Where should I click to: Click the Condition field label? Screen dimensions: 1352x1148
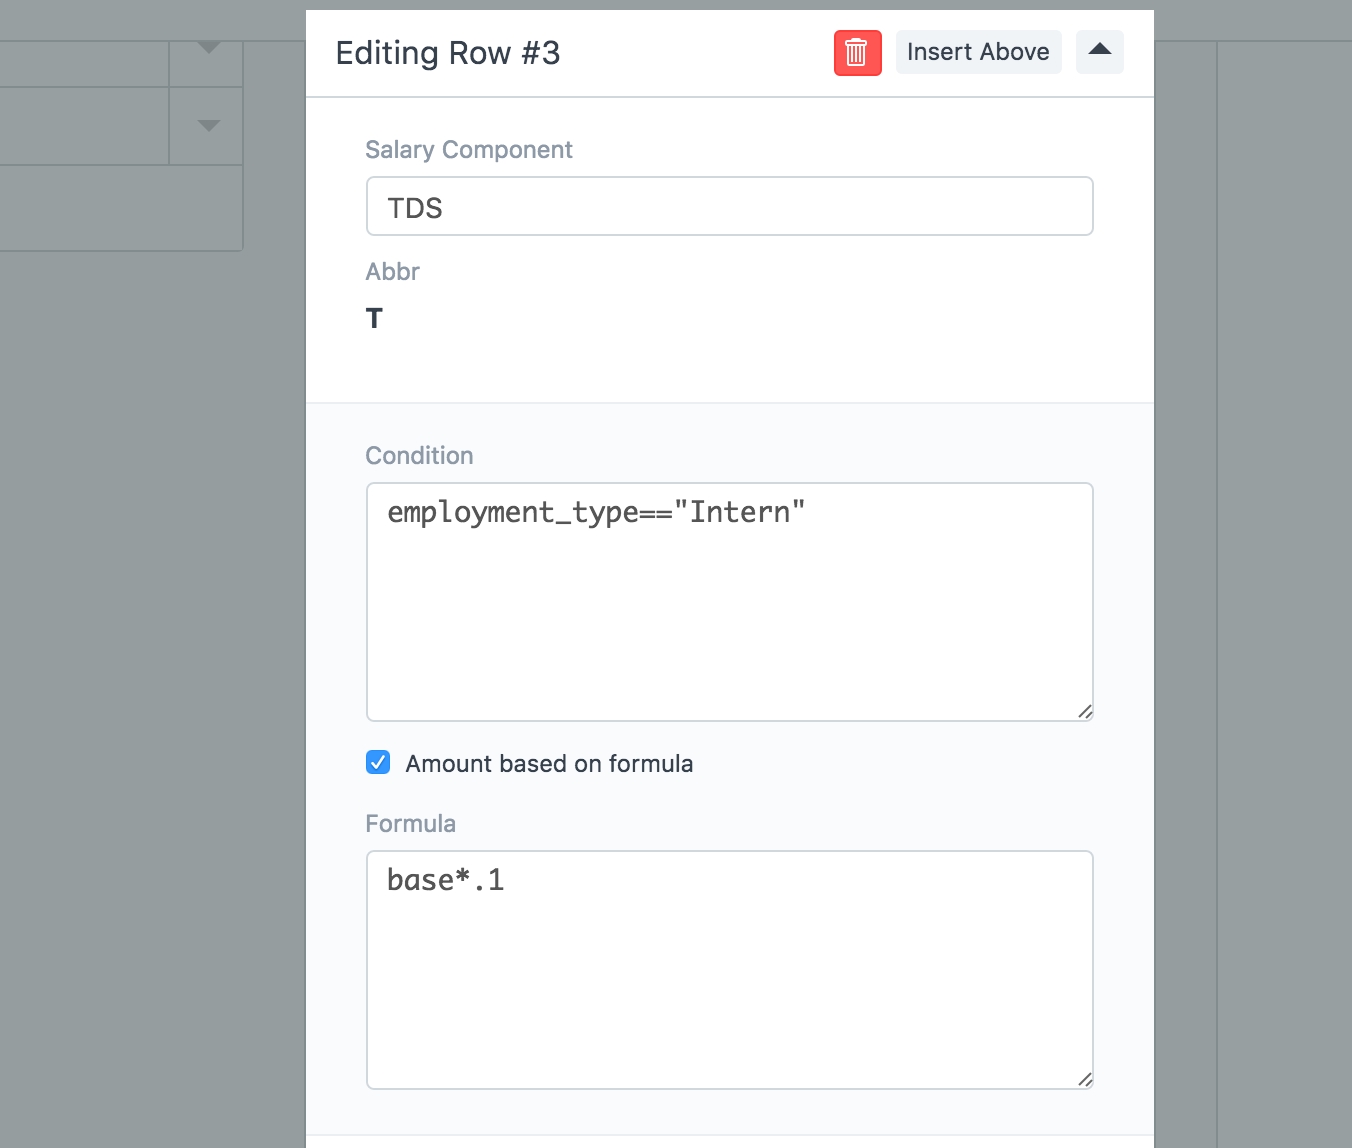click(419, 456)
